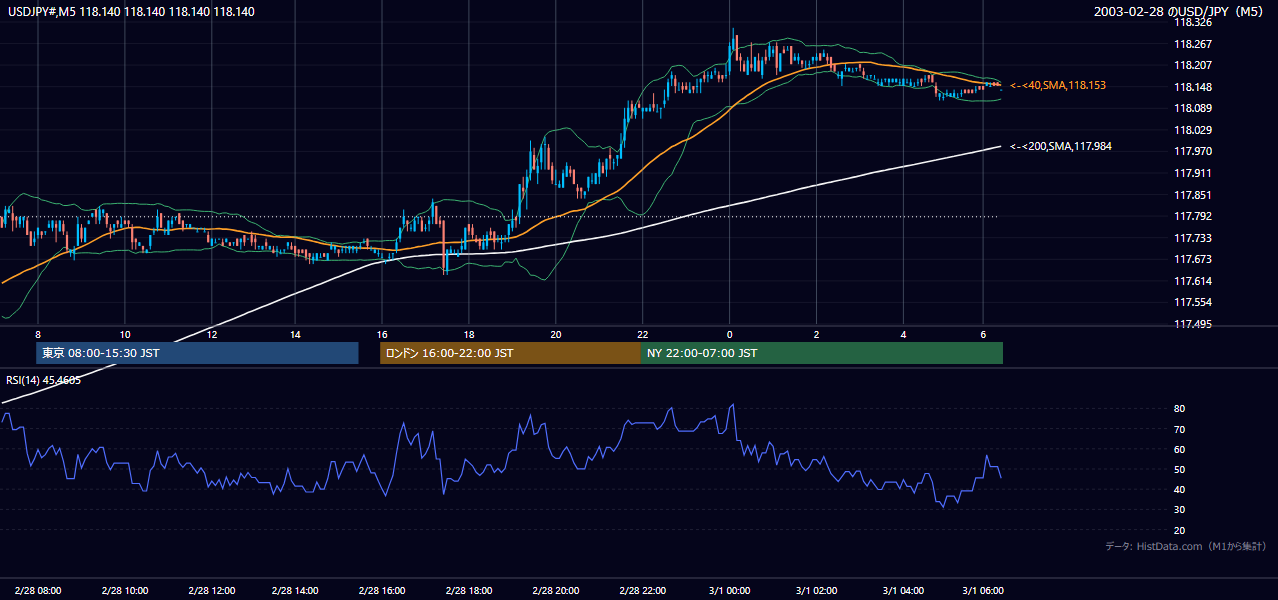
Task: Click RSI axis level 70
Action: [1180, 429]
